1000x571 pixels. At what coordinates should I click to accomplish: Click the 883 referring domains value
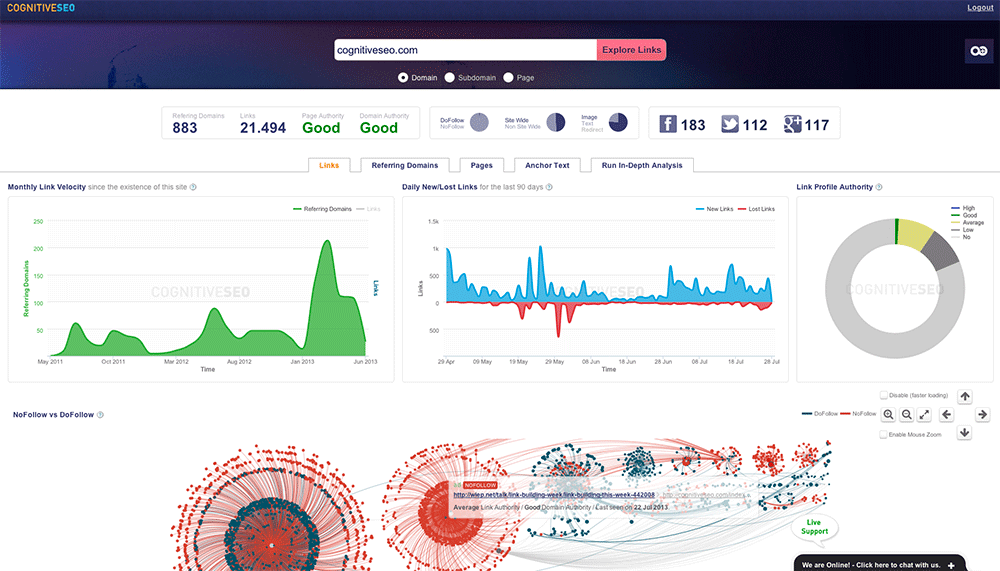coord(185,128)
